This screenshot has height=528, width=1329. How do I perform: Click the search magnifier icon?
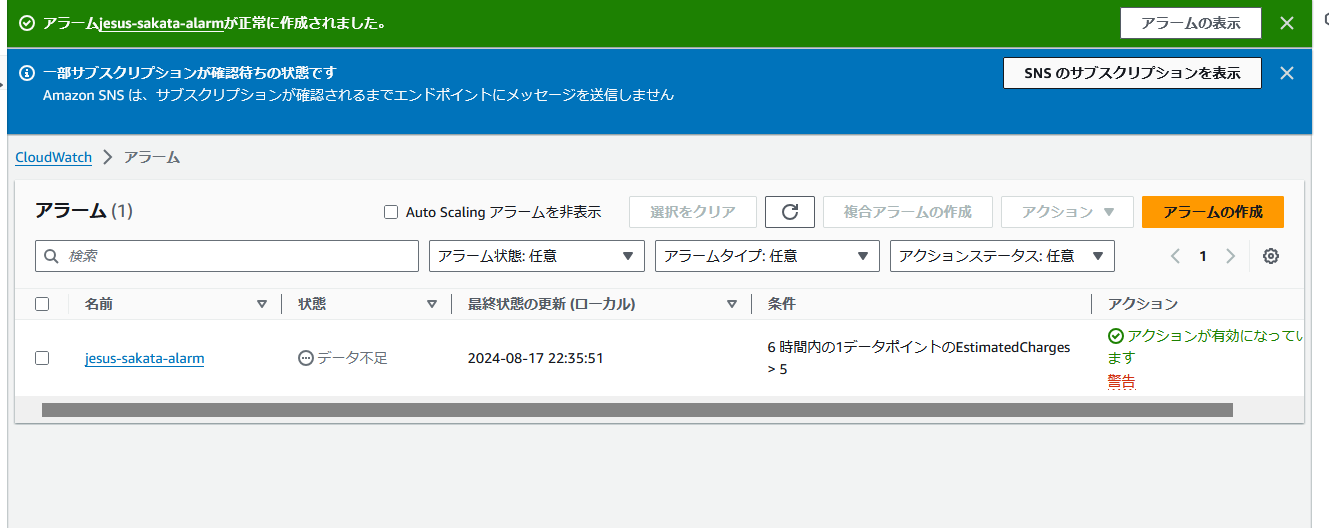(x=52, y=256)
